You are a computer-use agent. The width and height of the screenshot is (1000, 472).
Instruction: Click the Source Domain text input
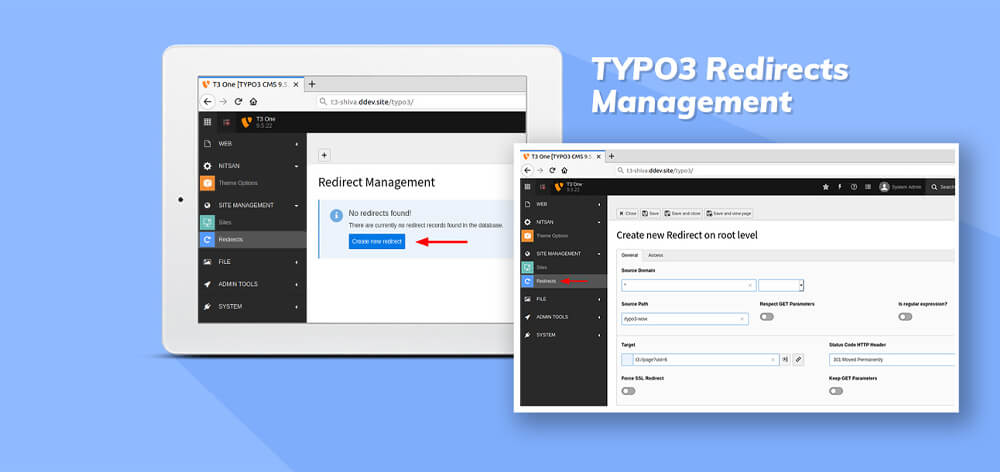[689, 285]
